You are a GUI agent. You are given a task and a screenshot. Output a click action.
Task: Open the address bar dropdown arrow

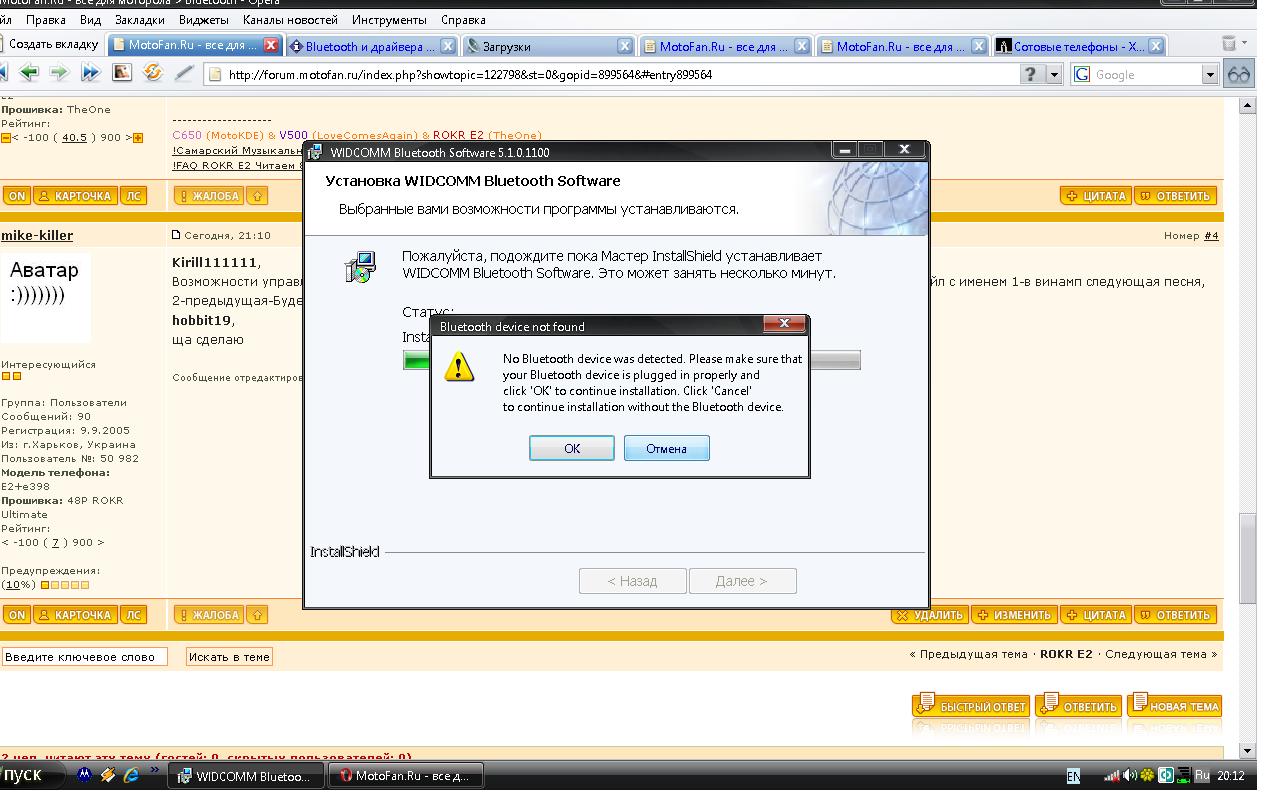pyautogui.click(x=1054, y=74)
